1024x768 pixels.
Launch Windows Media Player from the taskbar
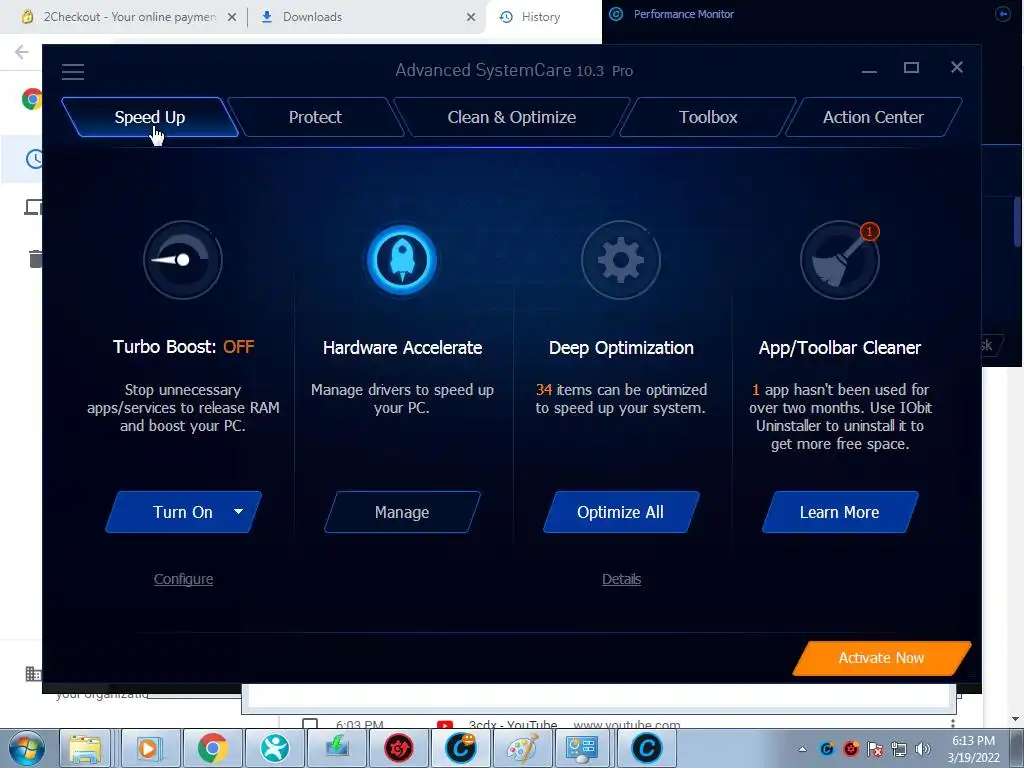coord(149,748)
